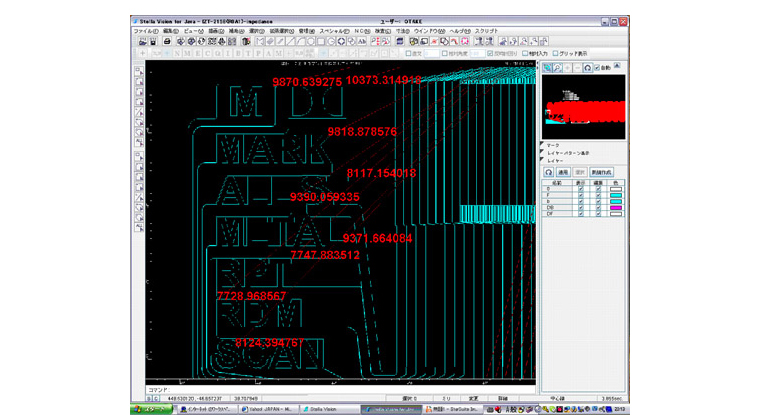The image size is (760, 415).
Task: Click the small S button in status bar
Action: point(149,399)
